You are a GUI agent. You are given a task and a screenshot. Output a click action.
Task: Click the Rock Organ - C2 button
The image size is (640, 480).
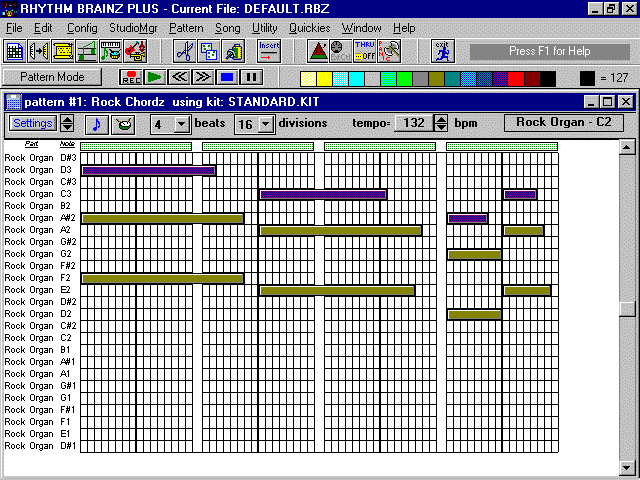pyautogui.click(x=564, y=123)
